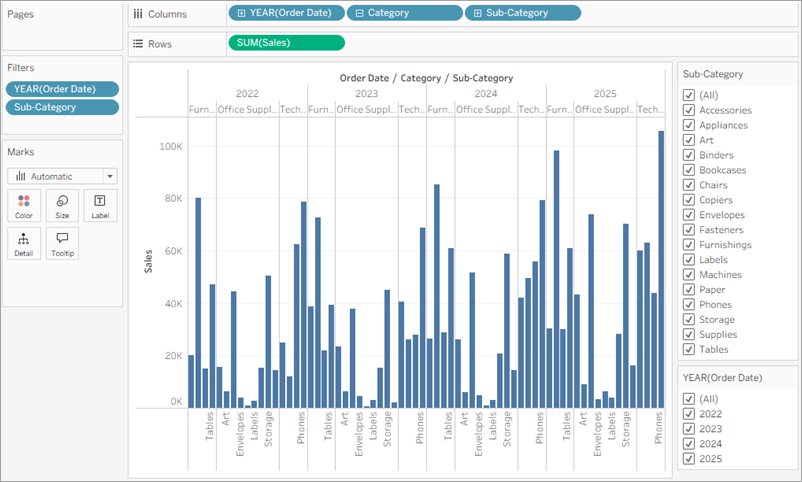Select the 2024 column header in chart
This screenshot has height=482, width=802.
pos(486,93)
